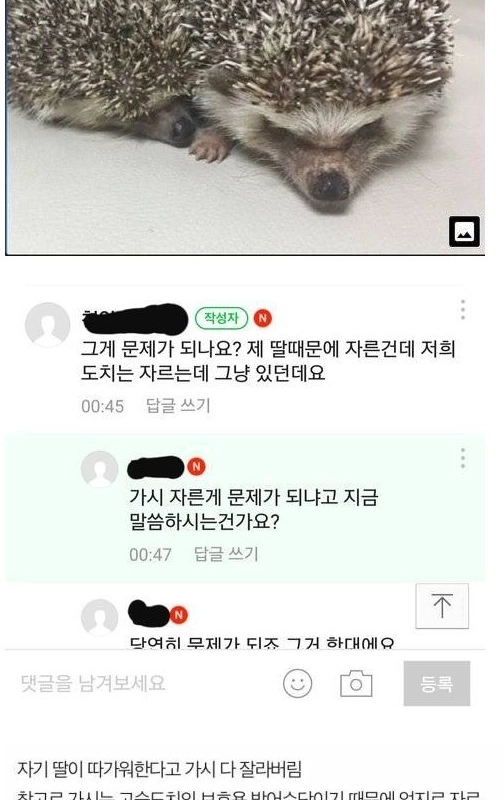
Task: Click the 등록 submit button
Action: click(x=437, y=683)
